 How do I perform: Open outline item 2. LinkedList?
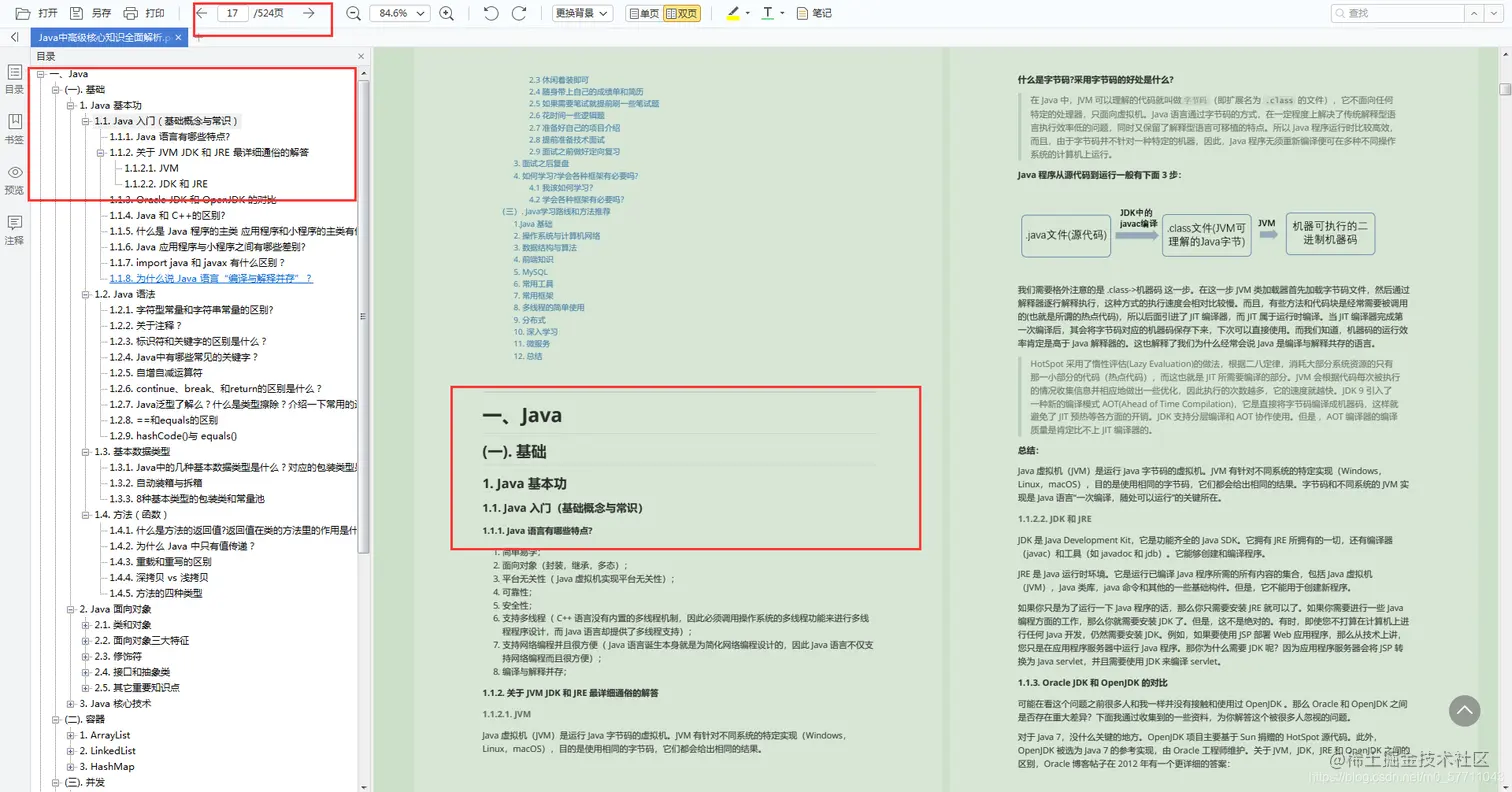(x=107, y=750)
